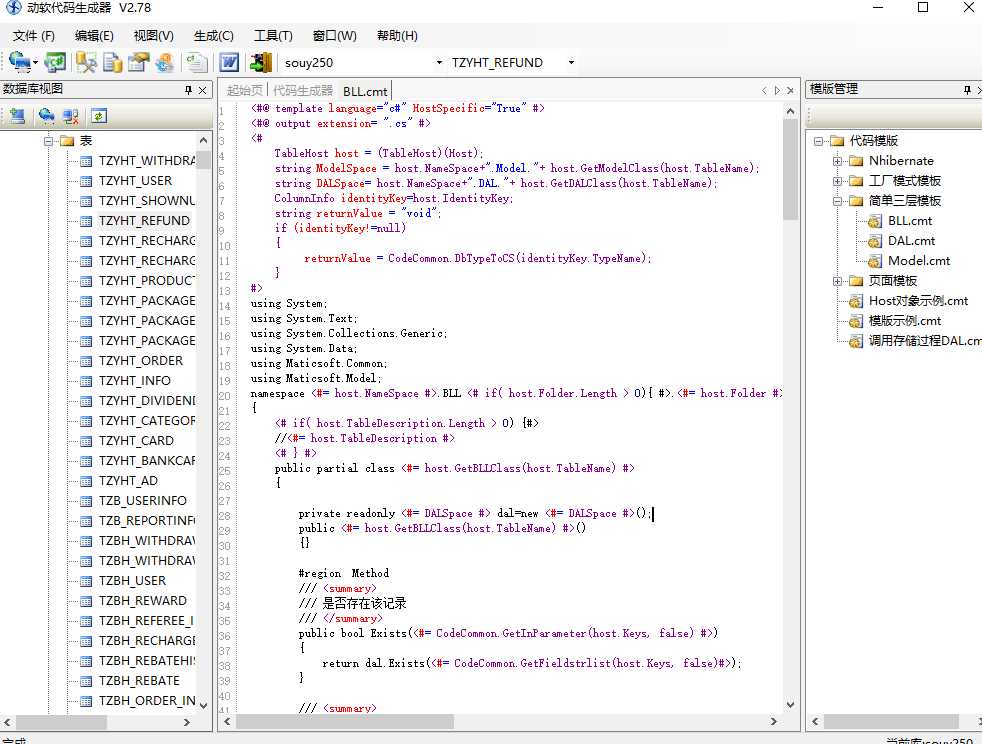Click the orange web globe toolbar icon

(x=165, y=62)
